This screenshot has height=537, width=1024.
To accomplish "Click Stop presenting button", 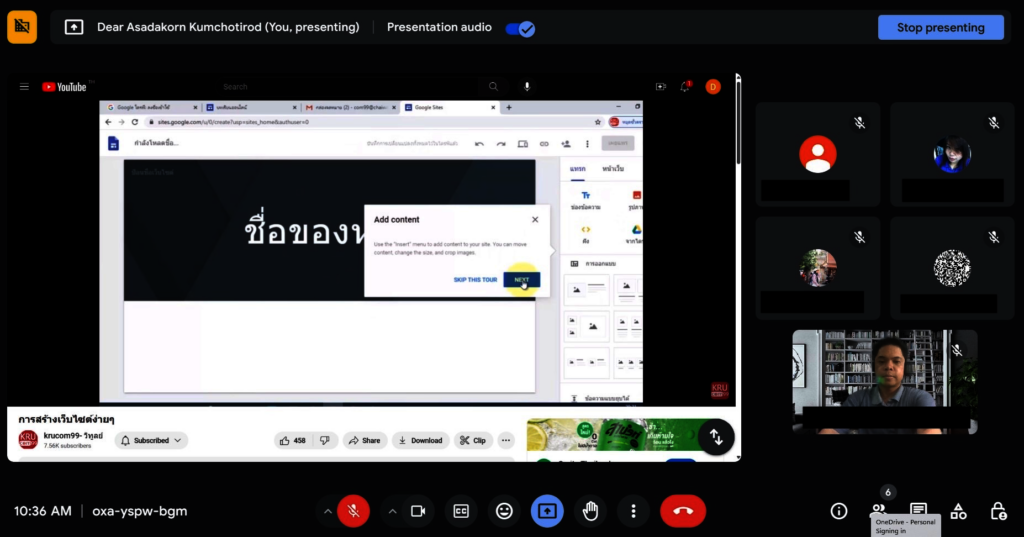I will pos(940,28).
